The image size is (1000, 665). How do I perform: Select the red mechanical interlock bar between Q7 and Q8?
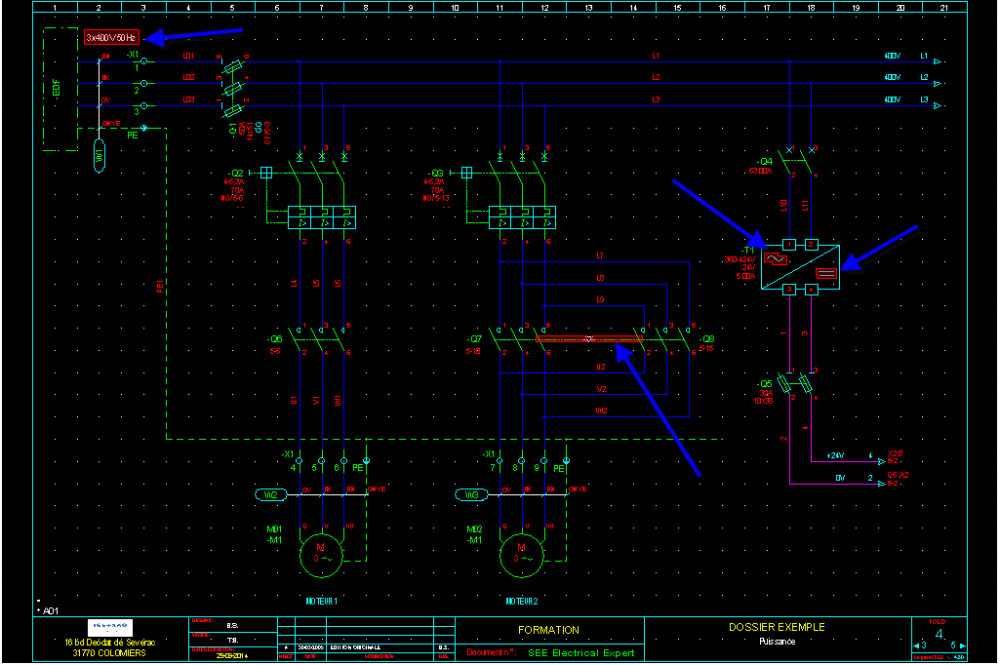(x=588, y=340)
